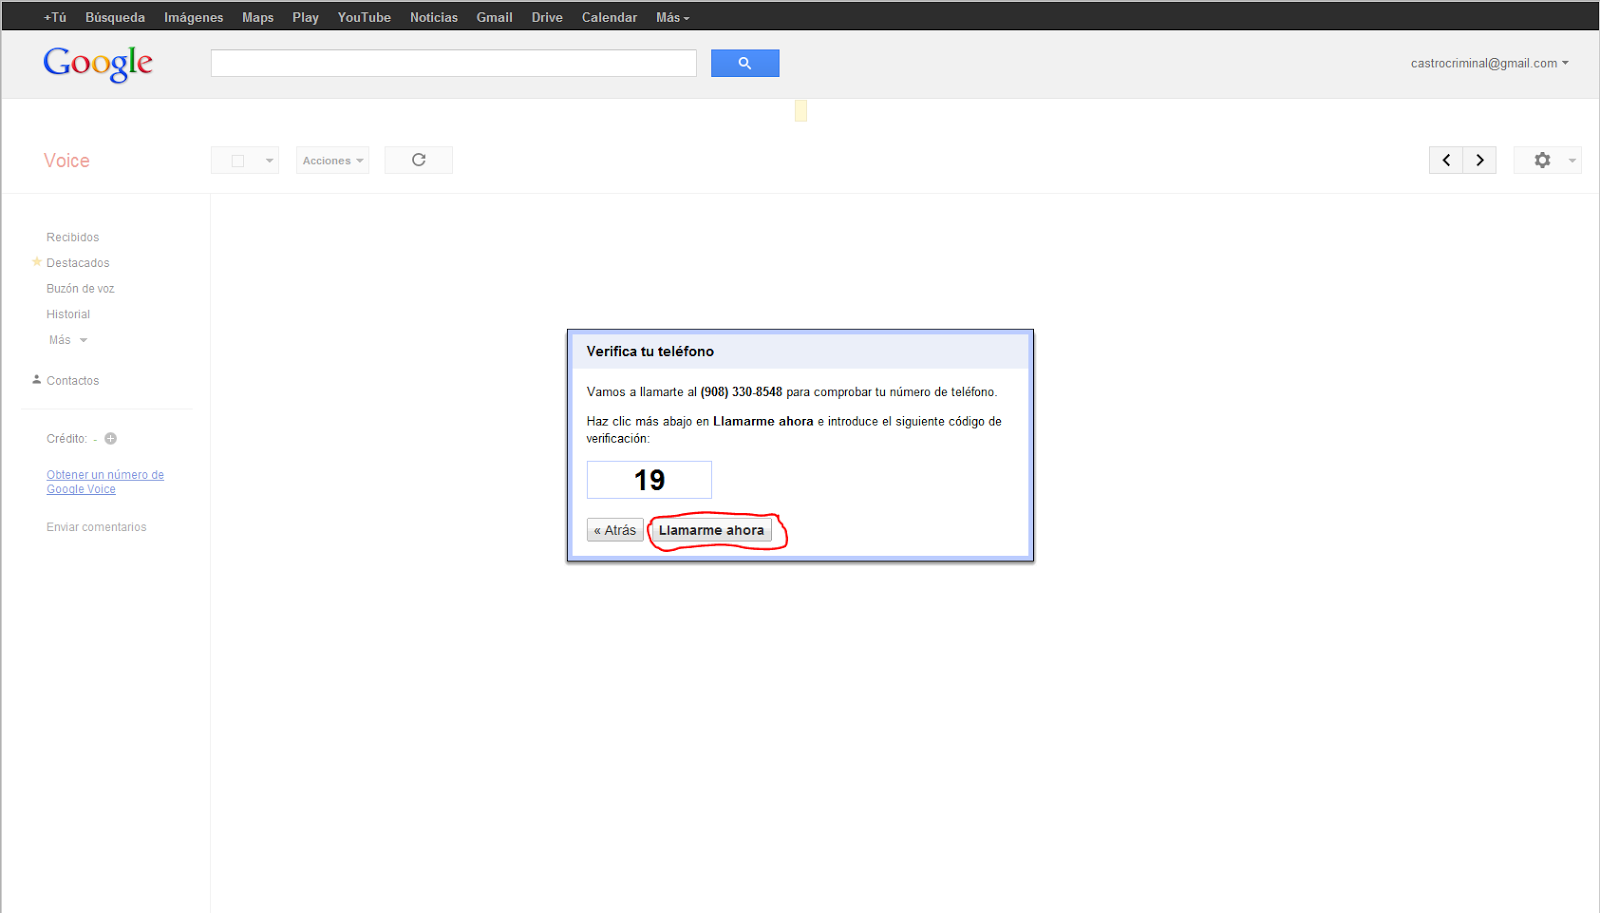The image size is (1600, 913).
Task: Open the Recibidos folder
Action: (73, 237)
